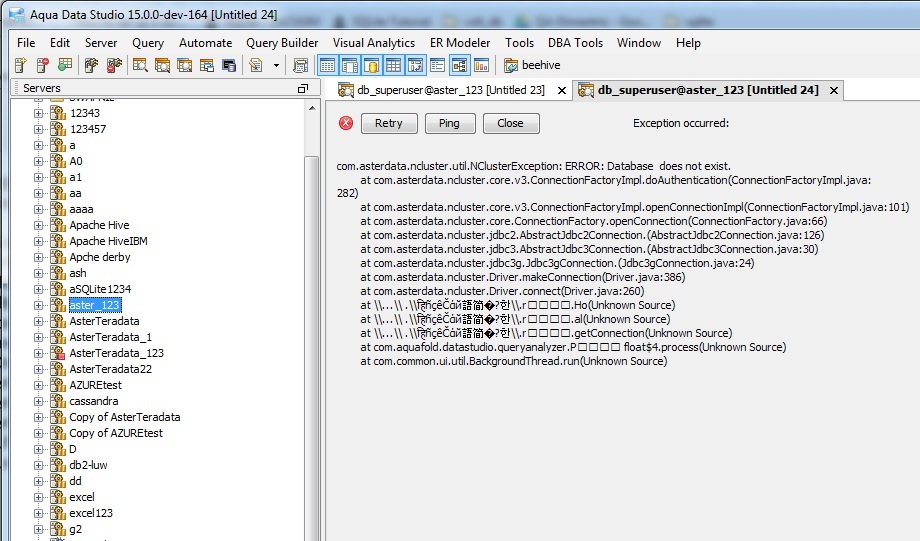
Task: Click the connect server plug icon
Action: [x=91, y=65]
